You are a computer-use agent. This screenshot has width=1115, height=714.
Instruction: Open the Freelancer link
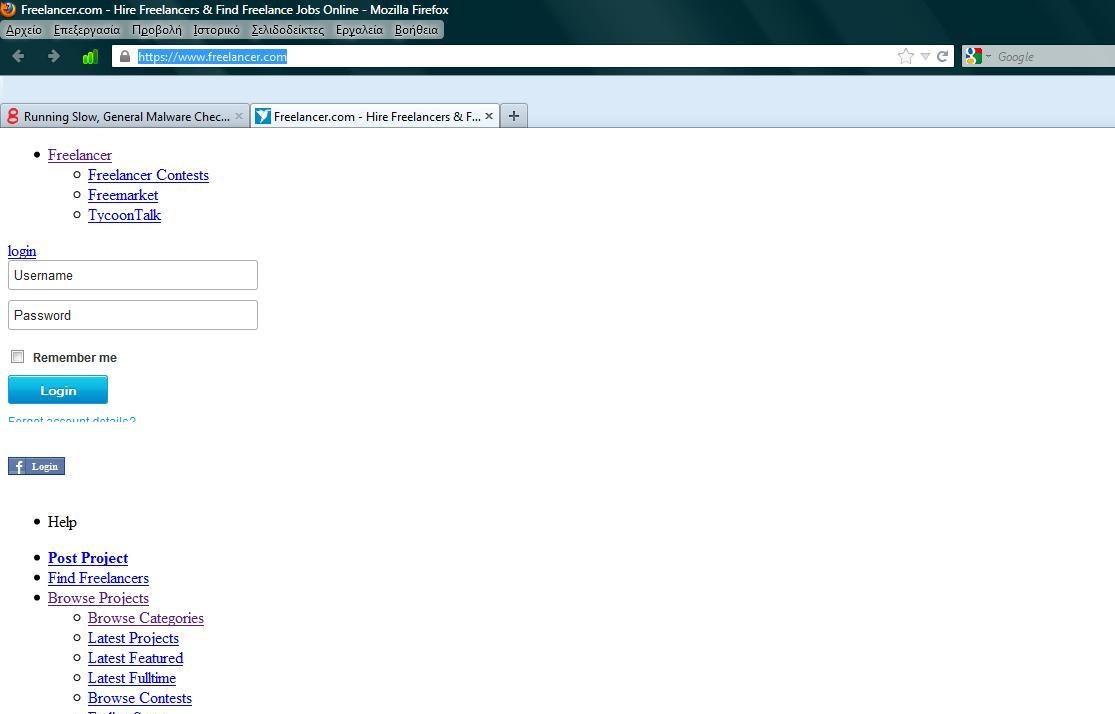click(80, 155)
